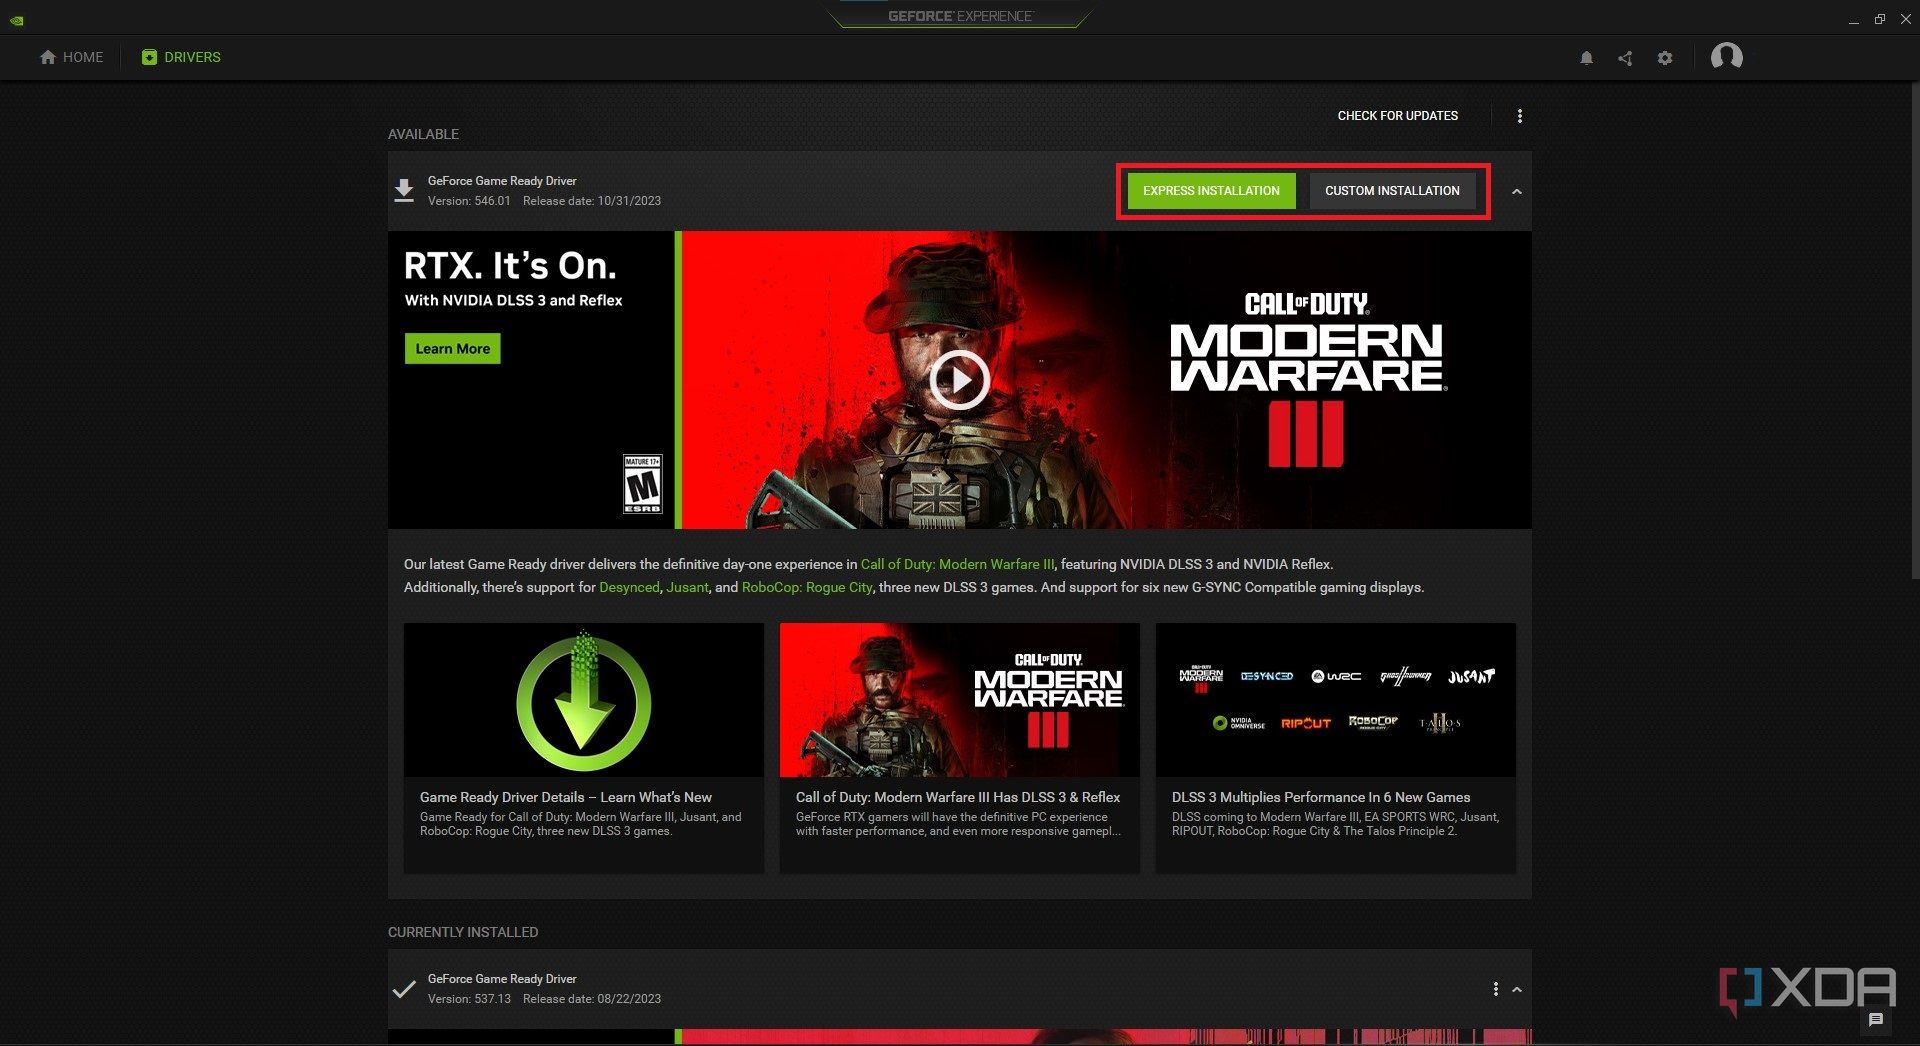Click 'Game Ready Driver Details – Learn What's New' title
Image resolution: width=1920 pixels, height=1046 pixels.
tap(566, 797)
